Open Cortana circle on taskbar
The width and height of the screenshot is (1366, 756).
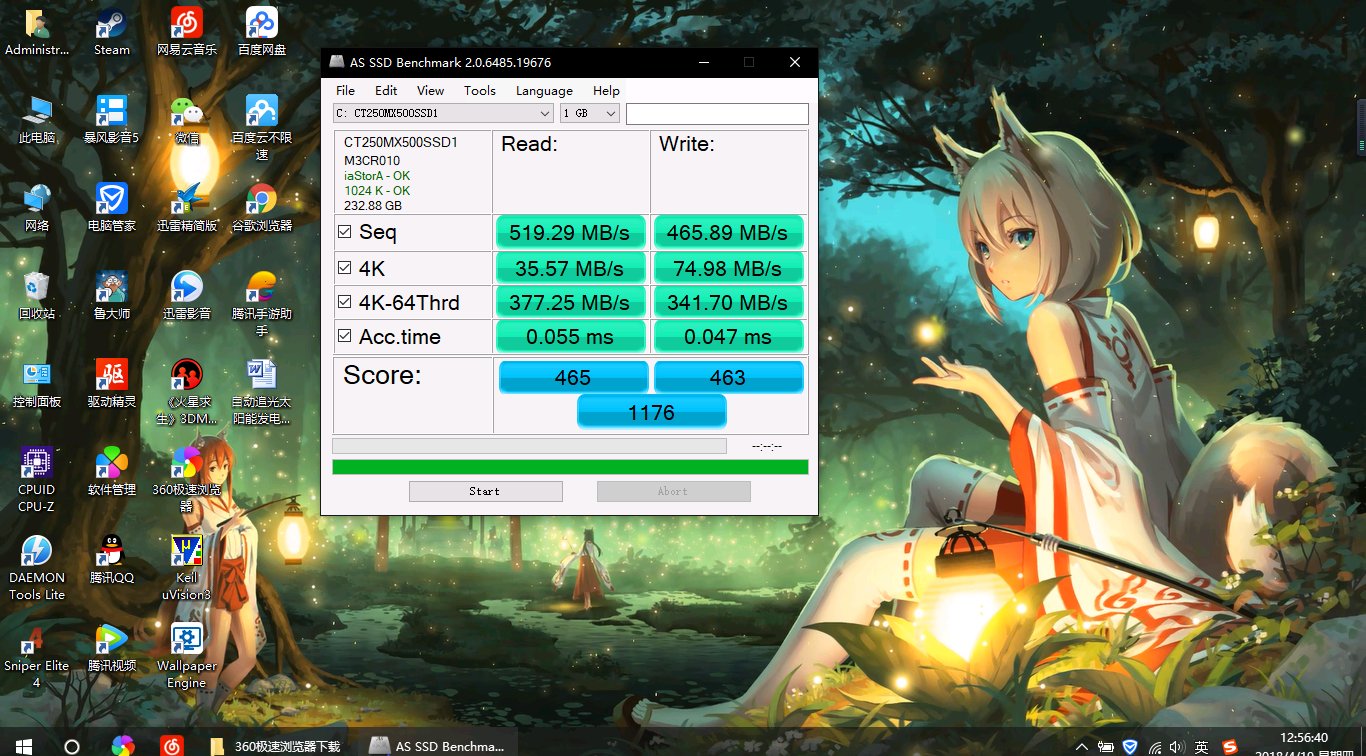click(72, 746)
